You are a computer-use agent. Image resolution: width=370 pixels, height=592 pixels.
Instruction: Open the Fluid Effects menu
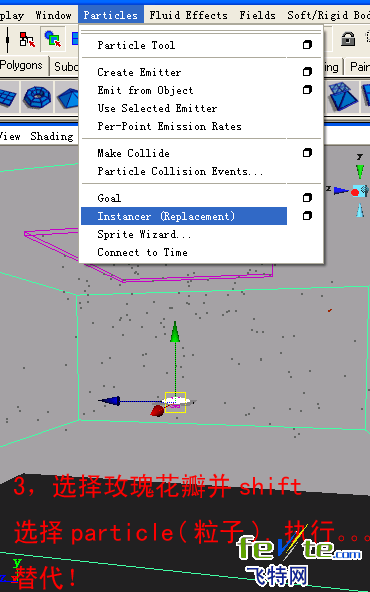click(x=188, y=15)
